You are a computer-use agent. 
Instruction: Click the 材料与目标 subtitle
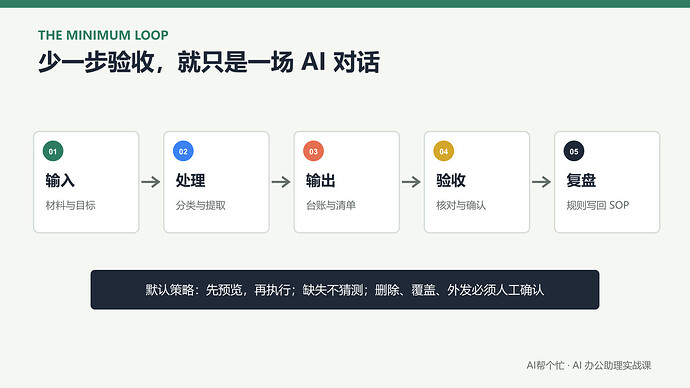tap(70, 205)
